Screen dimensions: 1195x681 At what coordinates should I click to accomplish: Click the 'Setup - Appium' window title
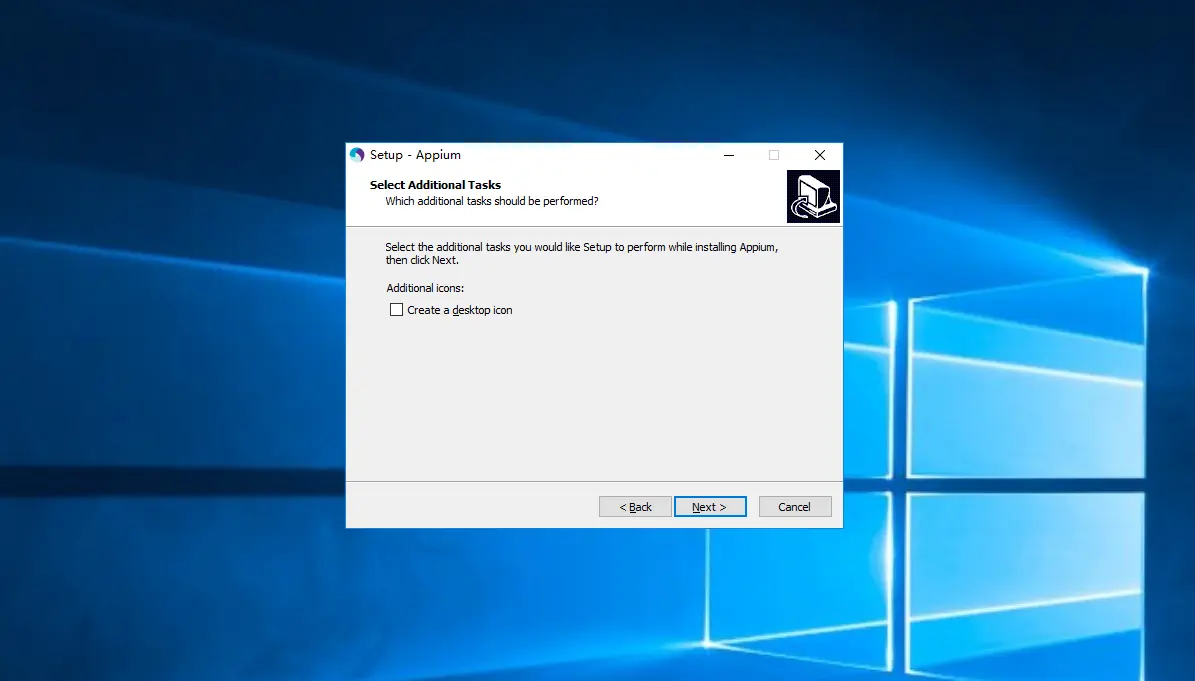click(415, 155)
